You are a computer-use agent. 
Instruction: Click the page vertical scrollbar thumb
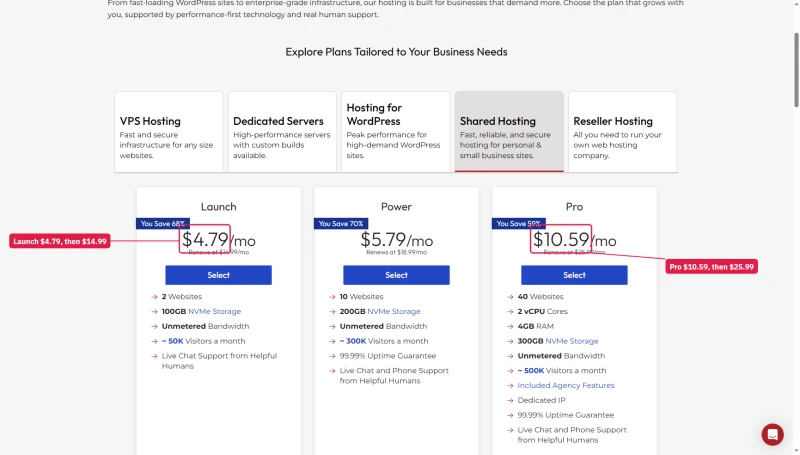(x=796, y=70)
